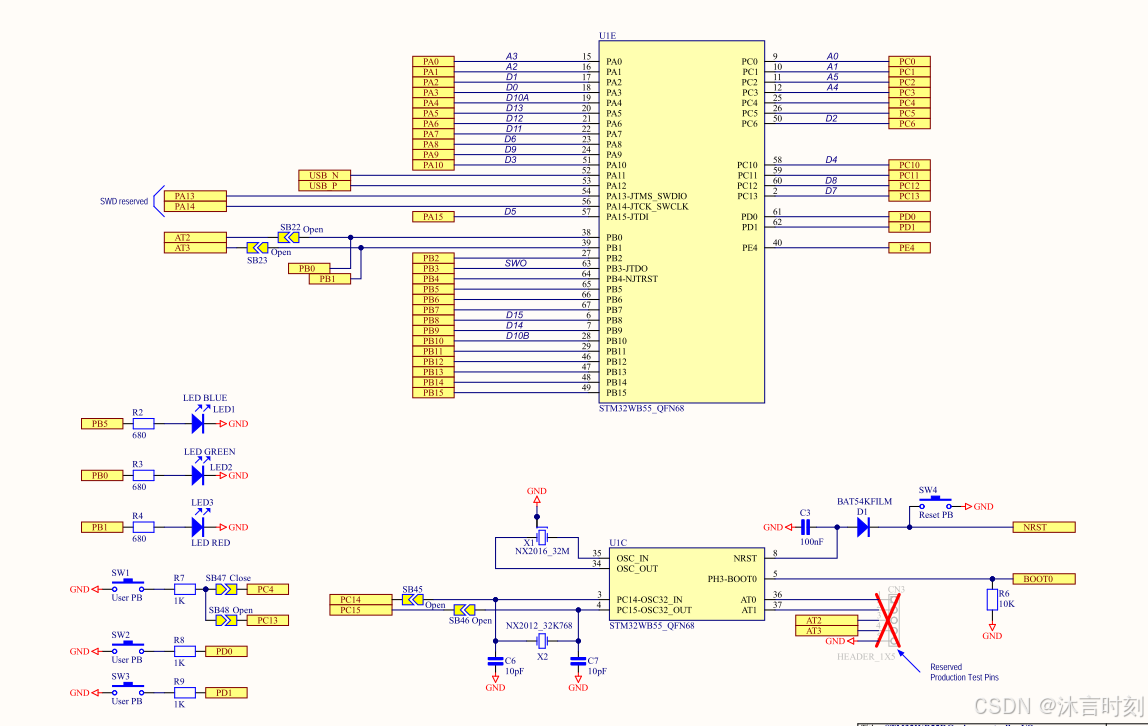Screen dimensions: 1148x726
Task: Click the R7 1K resistor symbol
Action: (x=184, y=589)
